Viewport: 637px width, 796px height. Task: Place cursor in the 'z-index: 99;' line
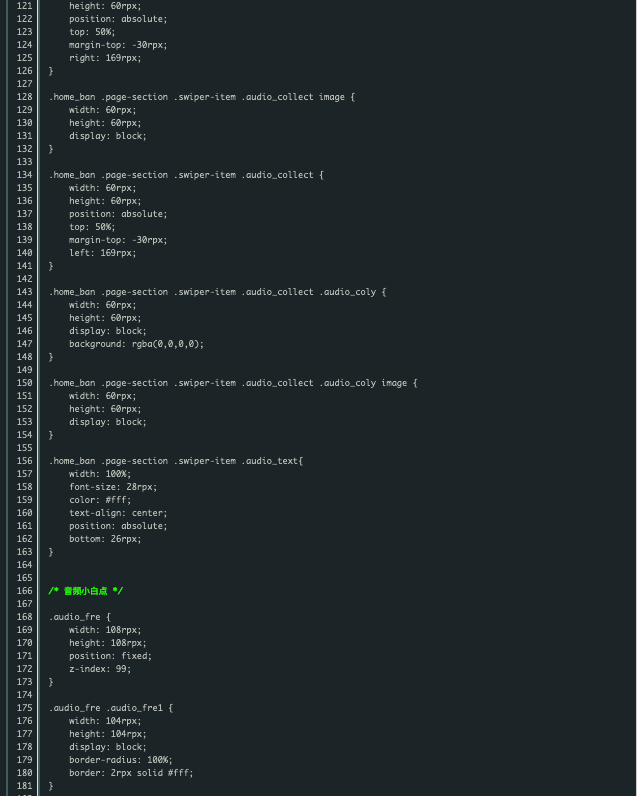point(100,669)
